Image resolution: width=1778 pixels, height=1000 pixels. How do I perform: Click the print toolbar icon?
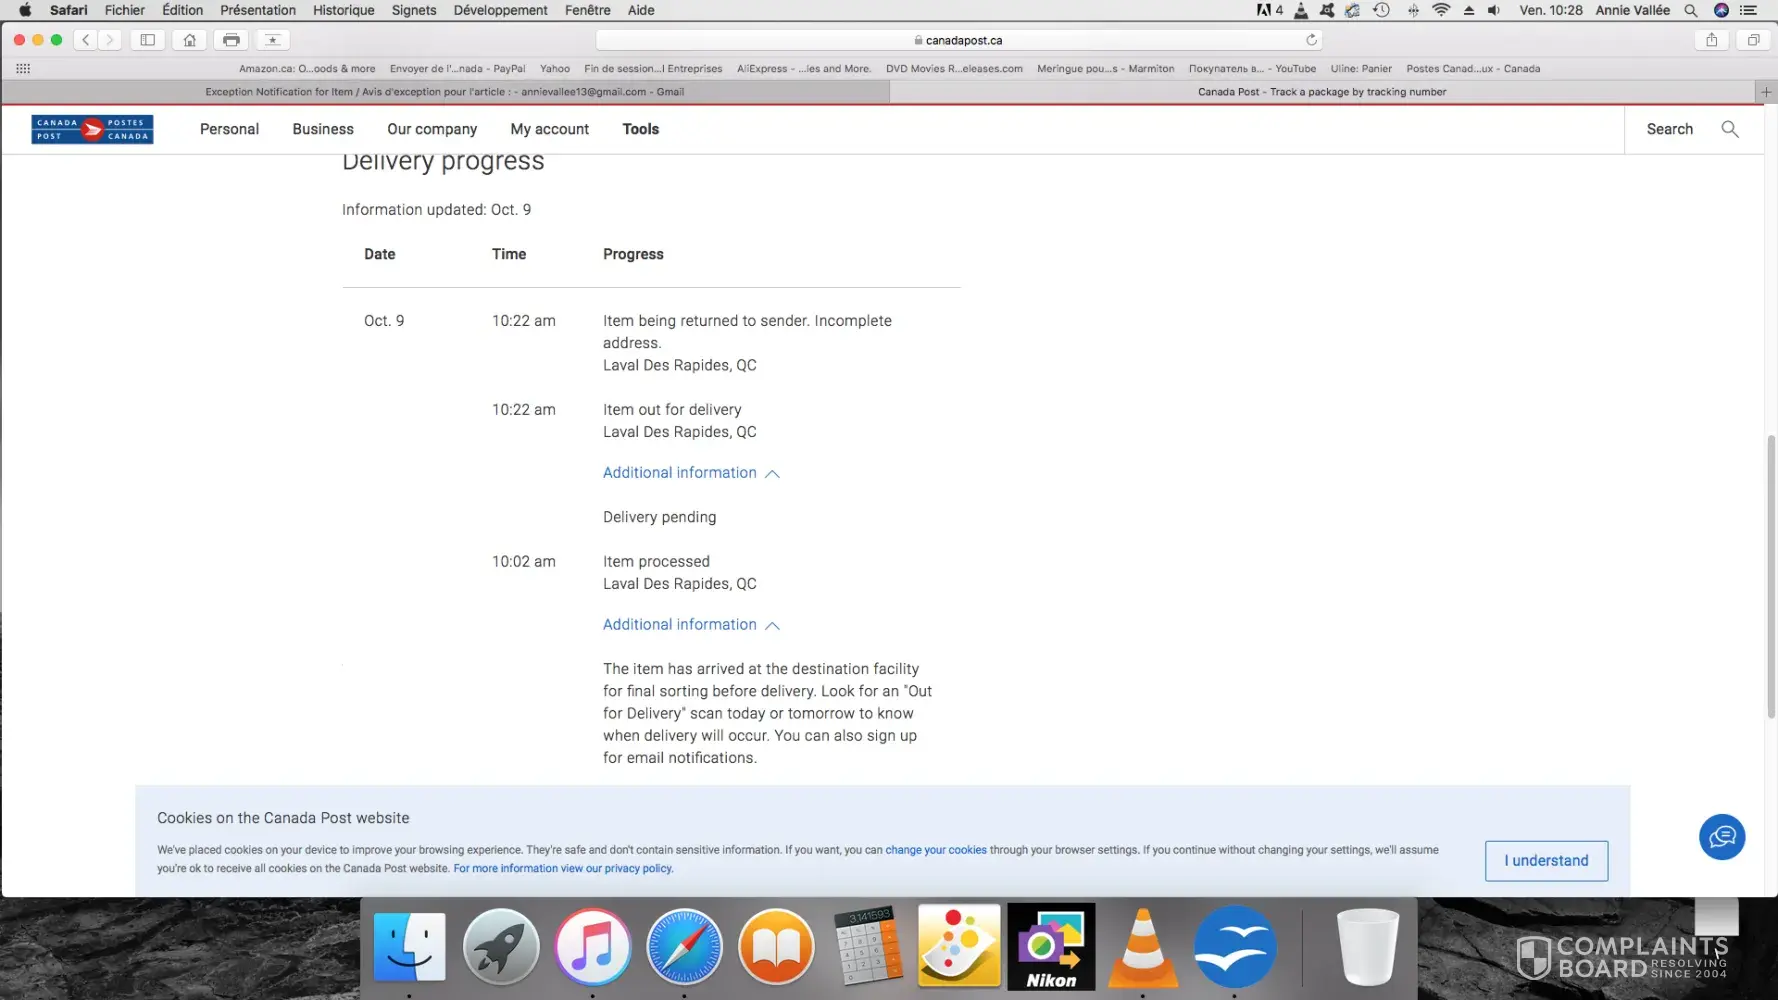231,40
